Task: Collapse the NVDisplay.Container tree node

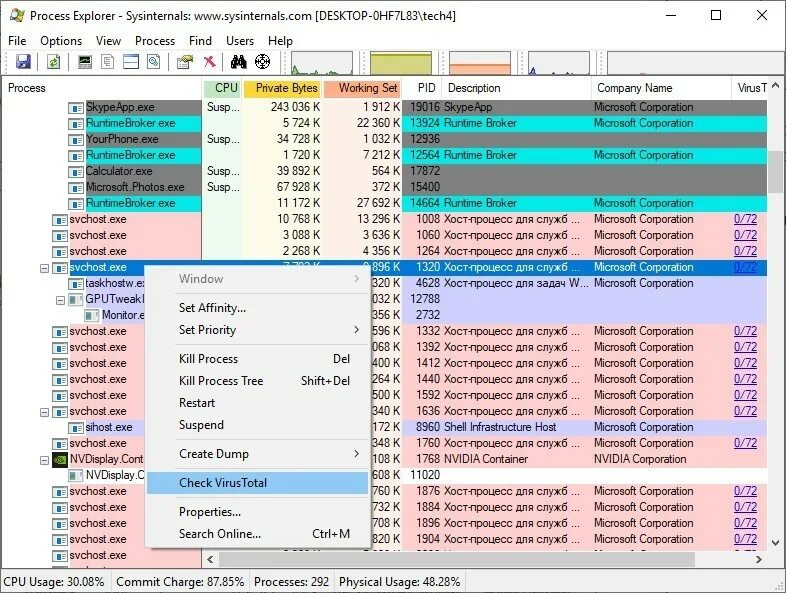Action: point(44,460)
